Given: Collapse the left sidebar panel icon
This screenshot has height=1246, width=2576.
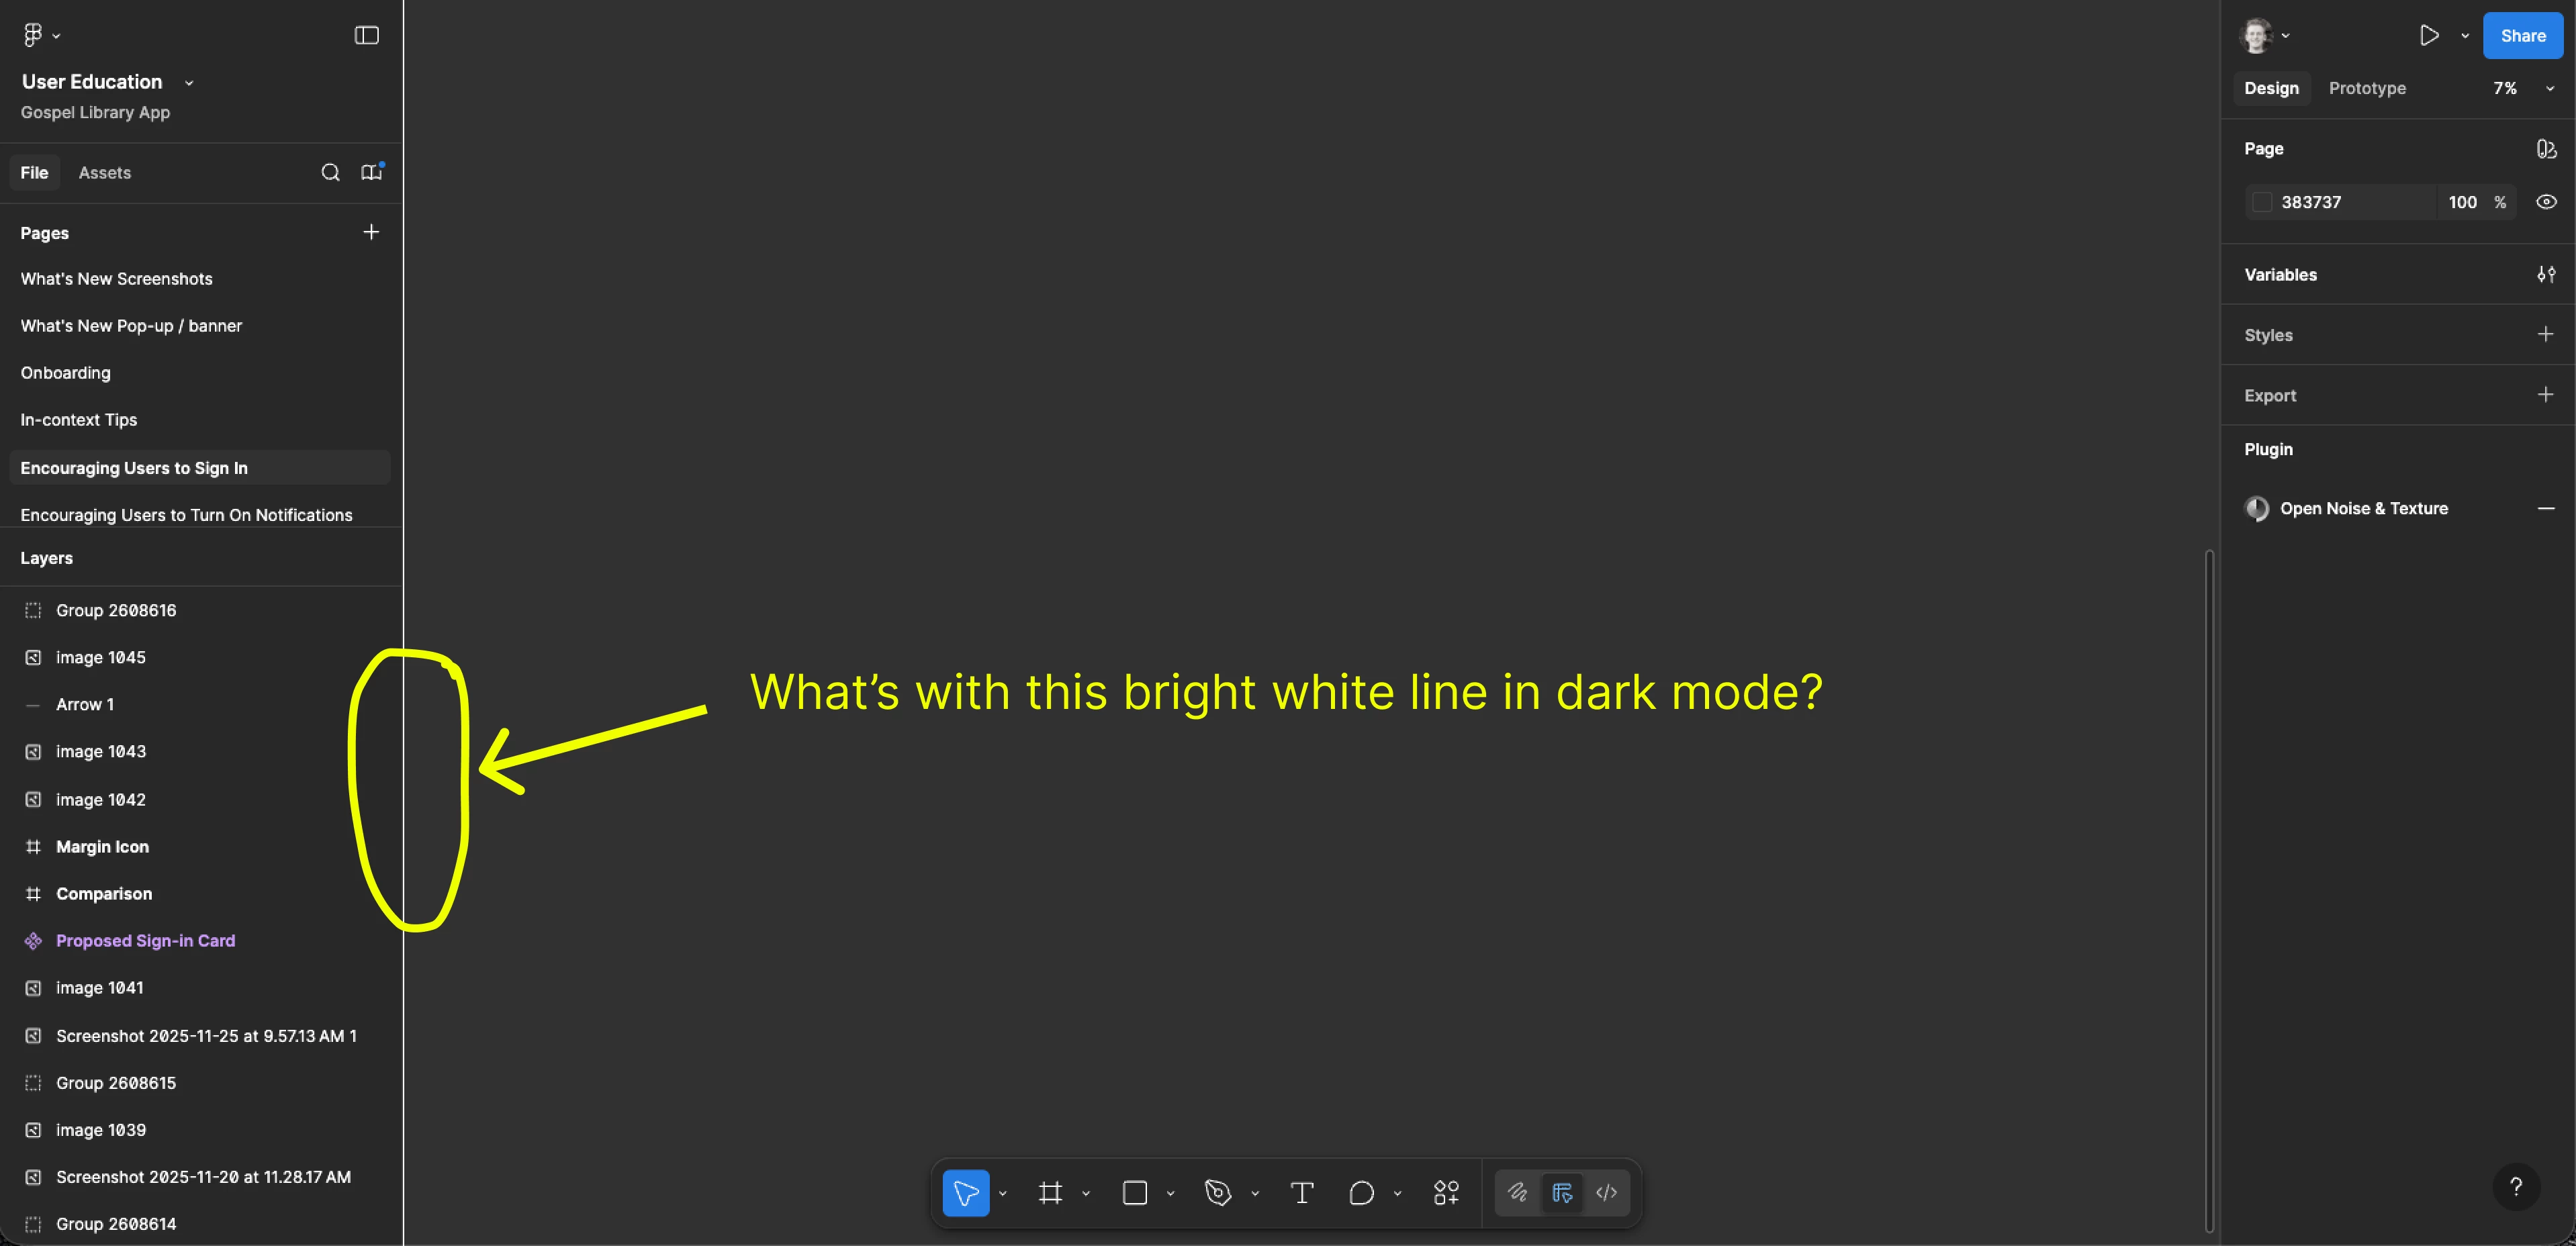Looking at the screenshot, I should (x=366, y=35).
